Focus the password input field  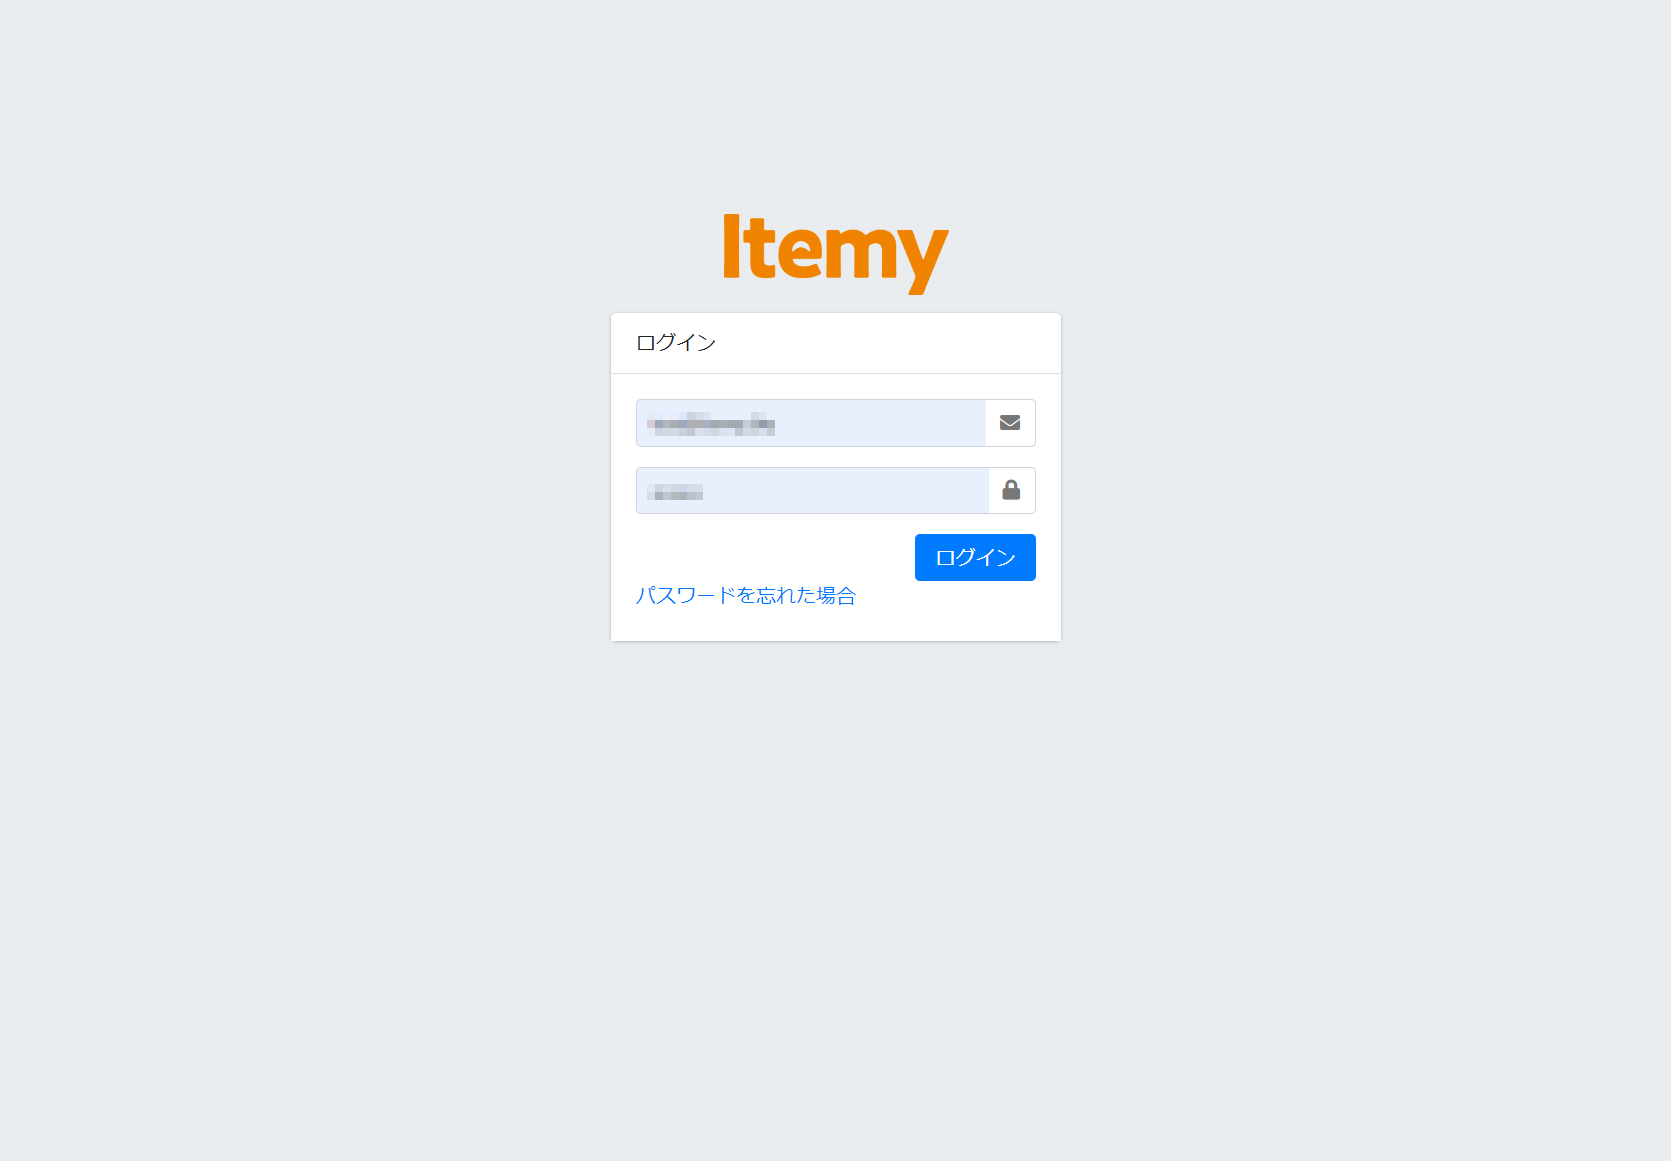coord(812,490)
